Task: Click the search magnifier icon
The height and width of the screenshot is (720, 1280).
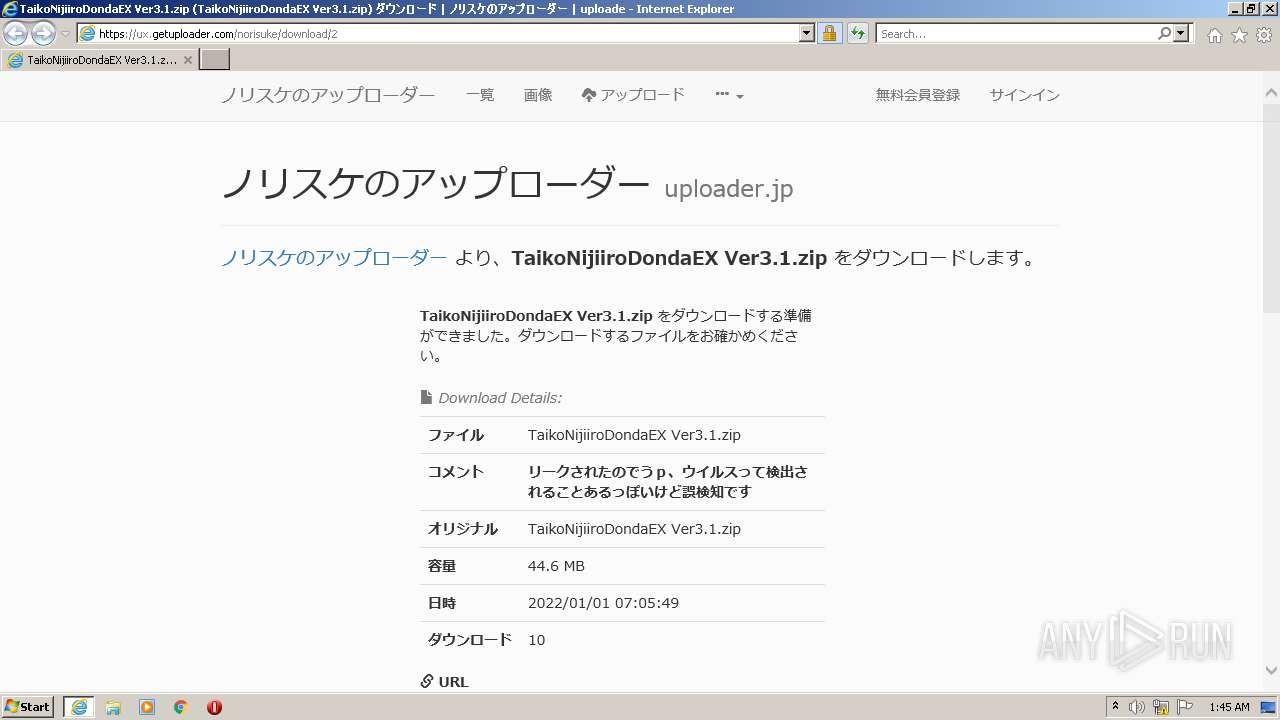Action: point(1164,33)
